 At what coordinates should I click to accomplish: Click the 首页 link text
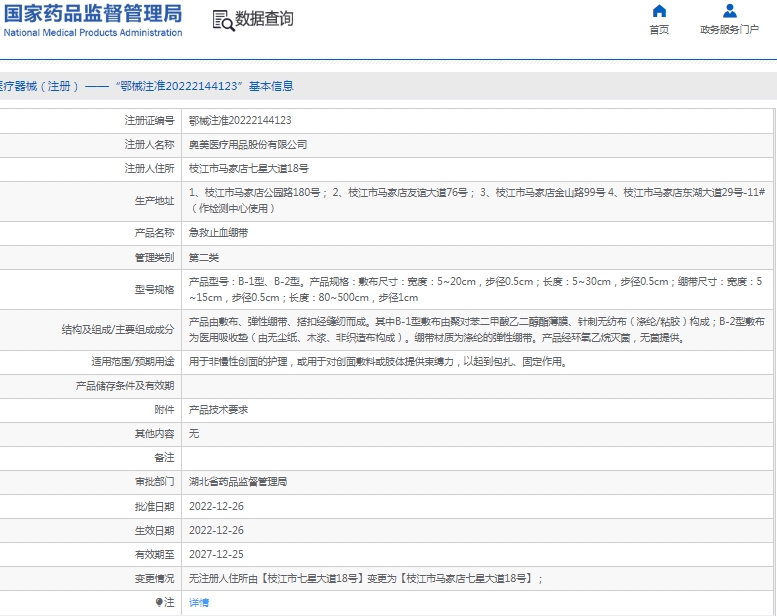[659, 30]
